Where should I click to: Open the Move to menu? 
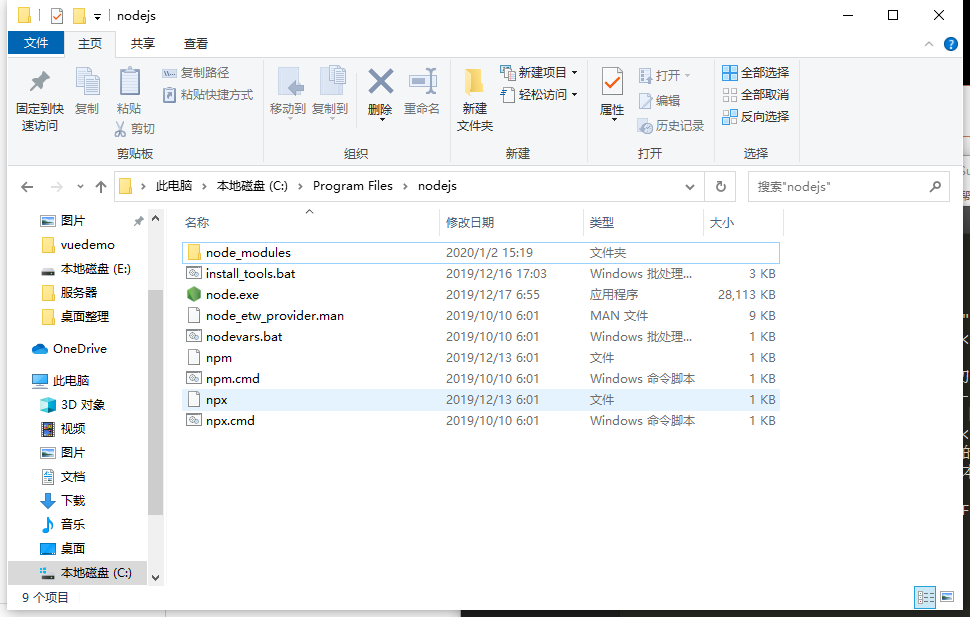click(x=288, y=93)
